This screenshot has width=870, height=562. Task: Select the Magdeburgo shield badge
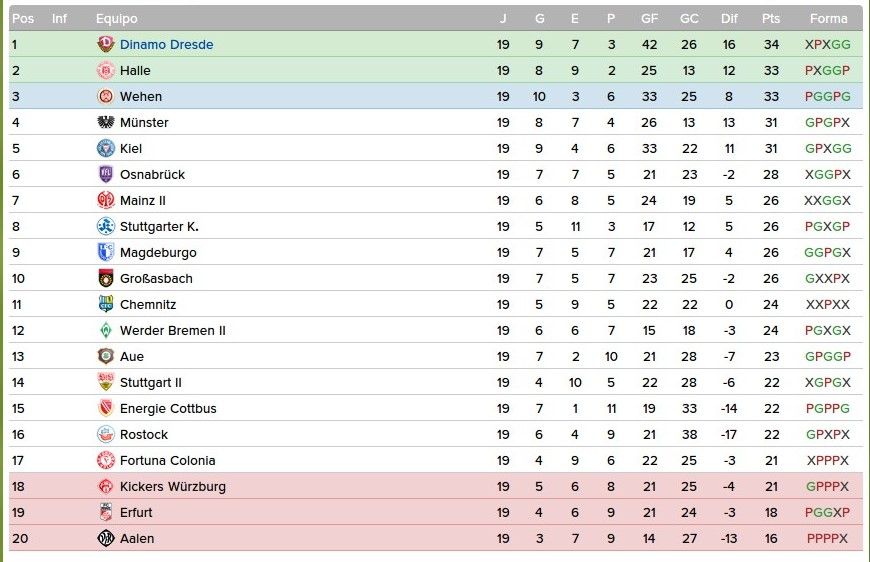pos(105,252)
